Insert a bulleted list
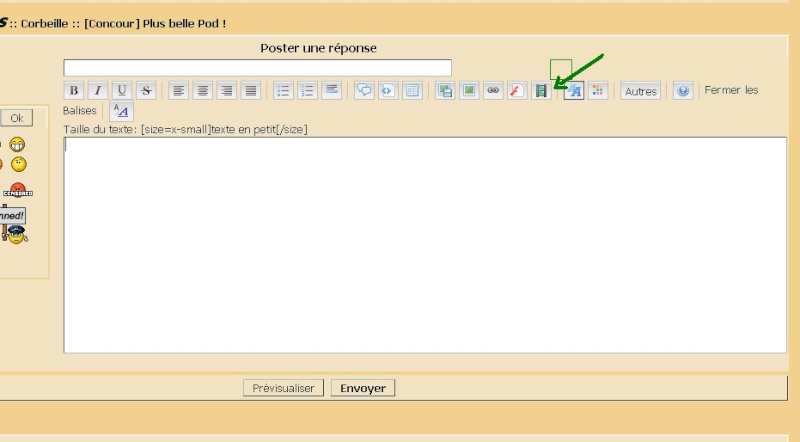Viewport: 800px width, 442px height. (x=283, y=91)
